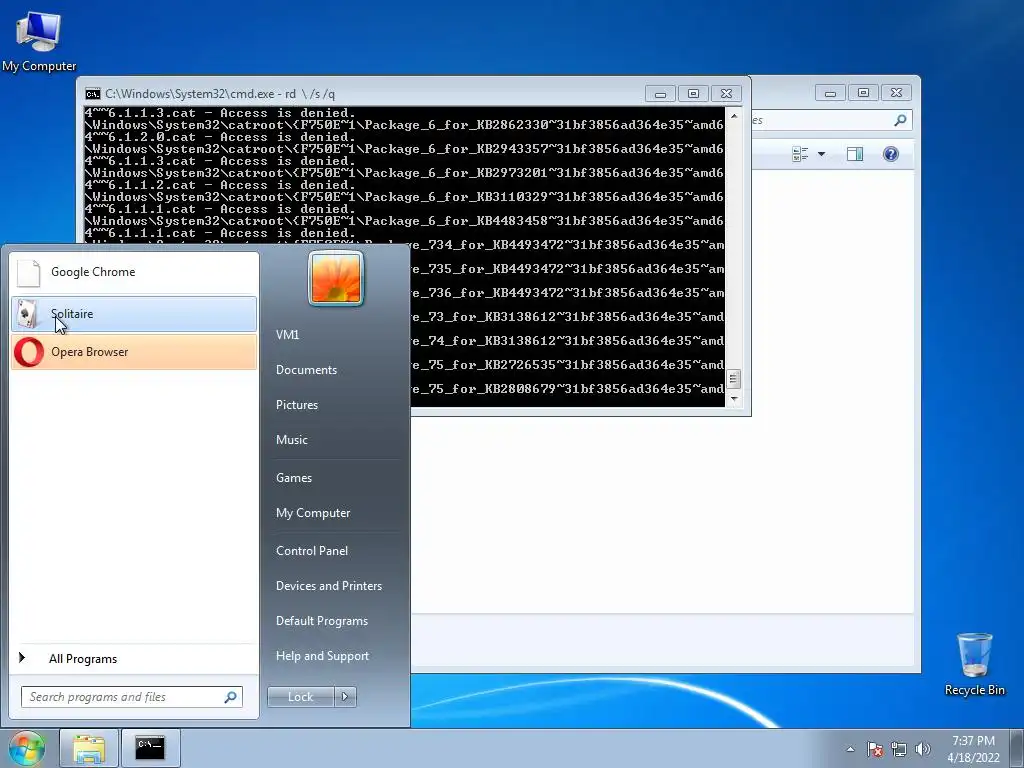Click the Windows Start orb
Image resolution: width=1024 pixels, height=768 pixels.
coord(27,748)
